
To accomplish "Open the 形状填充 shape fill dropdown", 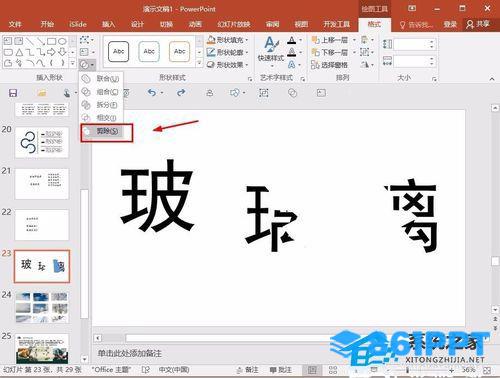I will coord(228,40).
